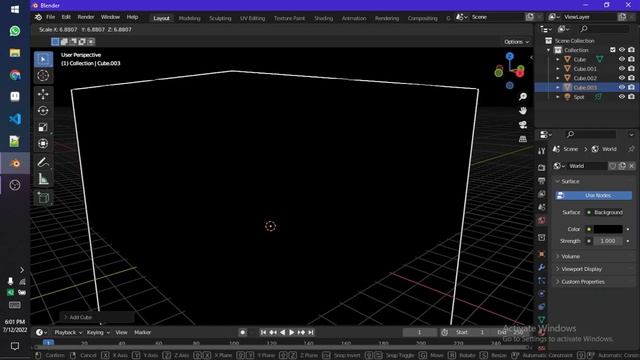Screen dimensions: 640x360
Task: Click the viewport zoom magnifier icon
Action: coord(523,97)
